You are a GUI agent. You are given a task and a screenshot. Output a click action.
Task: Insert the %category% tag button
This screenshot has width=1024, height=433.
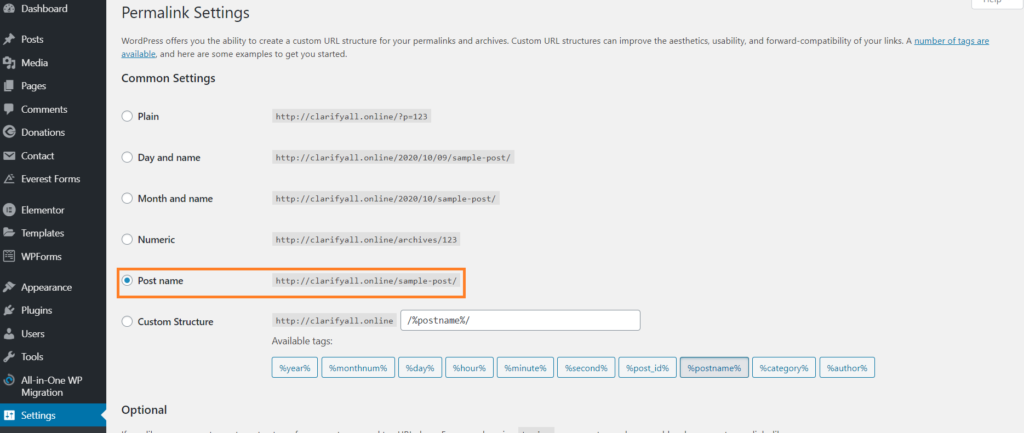[x=784, y=368]
